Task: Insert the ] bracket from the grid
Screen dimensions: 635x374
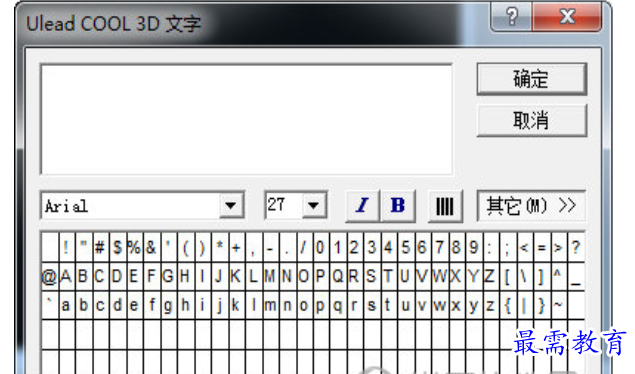Action: [x=541, y=276]
